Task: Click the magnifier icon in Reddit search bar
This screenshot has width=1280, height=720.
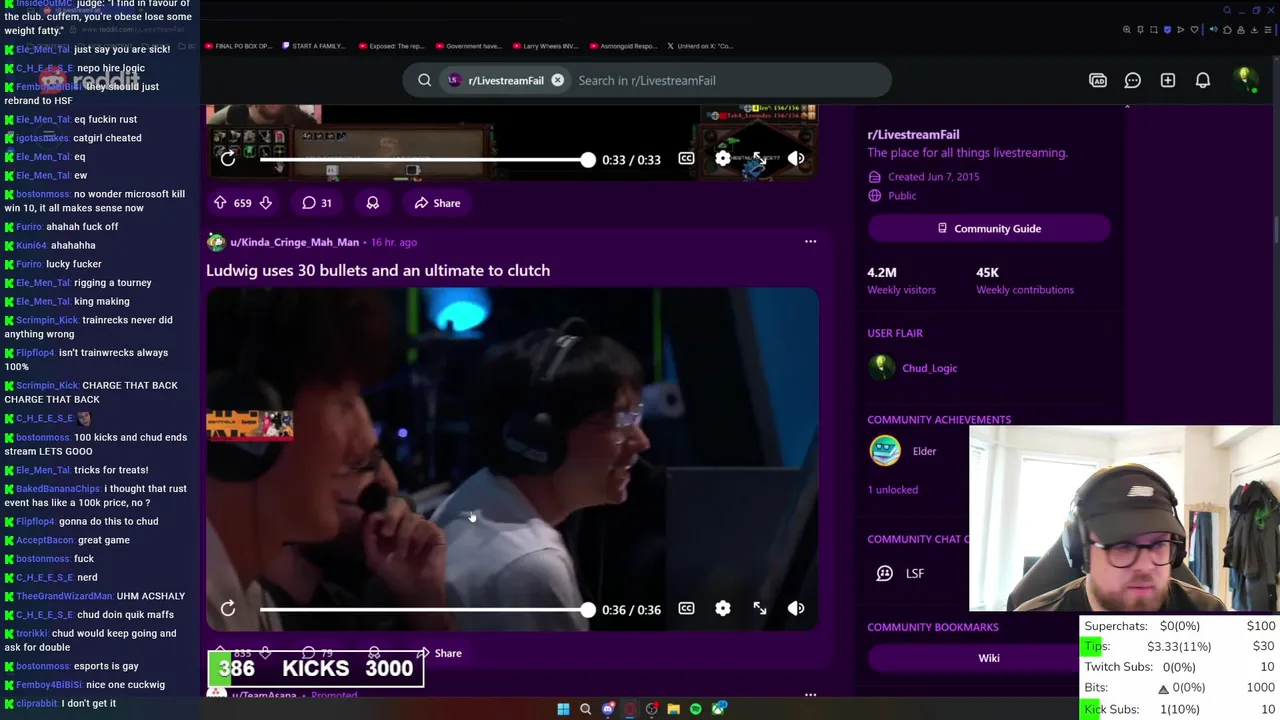Action: pyautogui.click(x=424, y=80)
